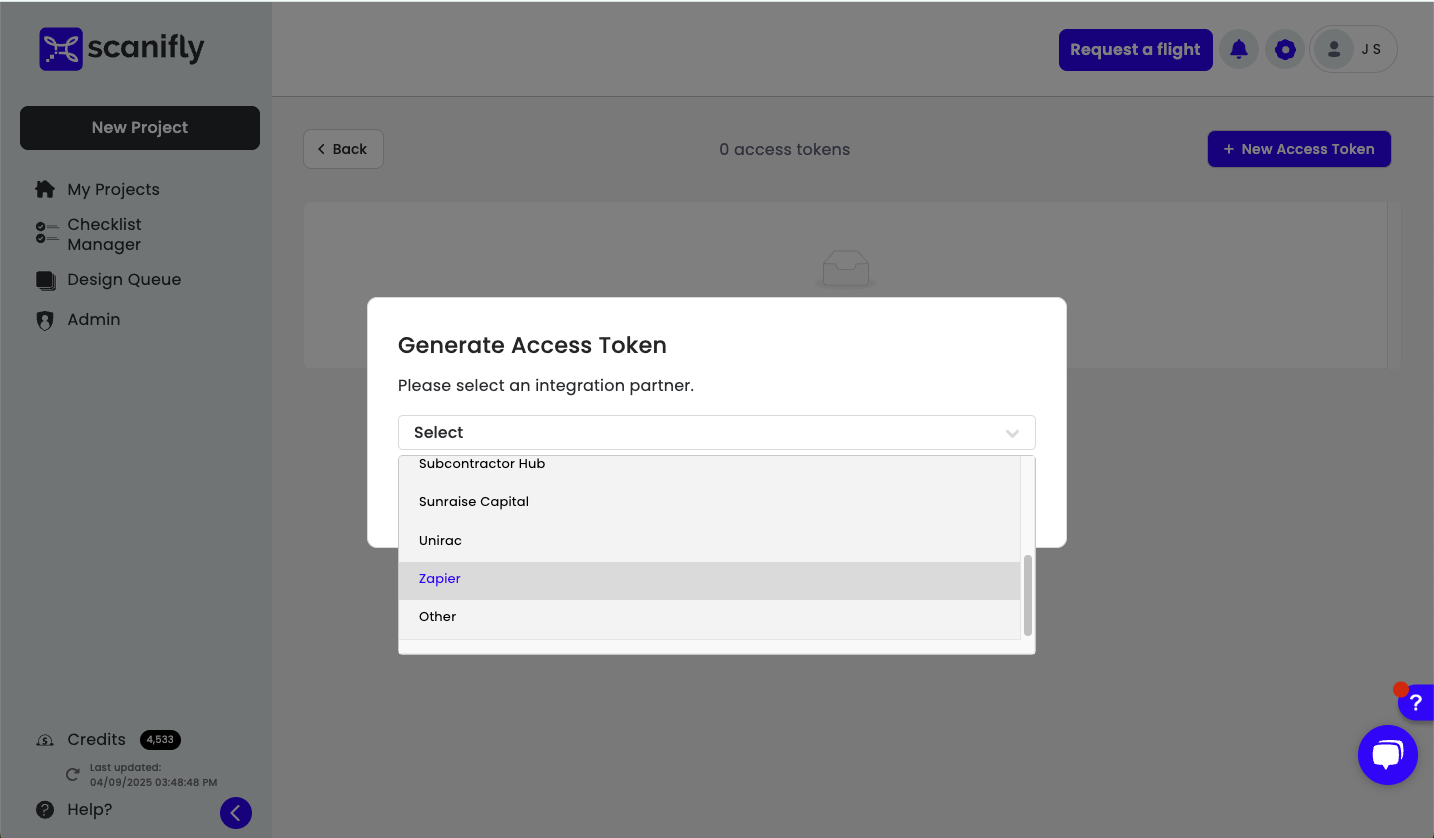Open the My Projects page

tap(113, 189)
